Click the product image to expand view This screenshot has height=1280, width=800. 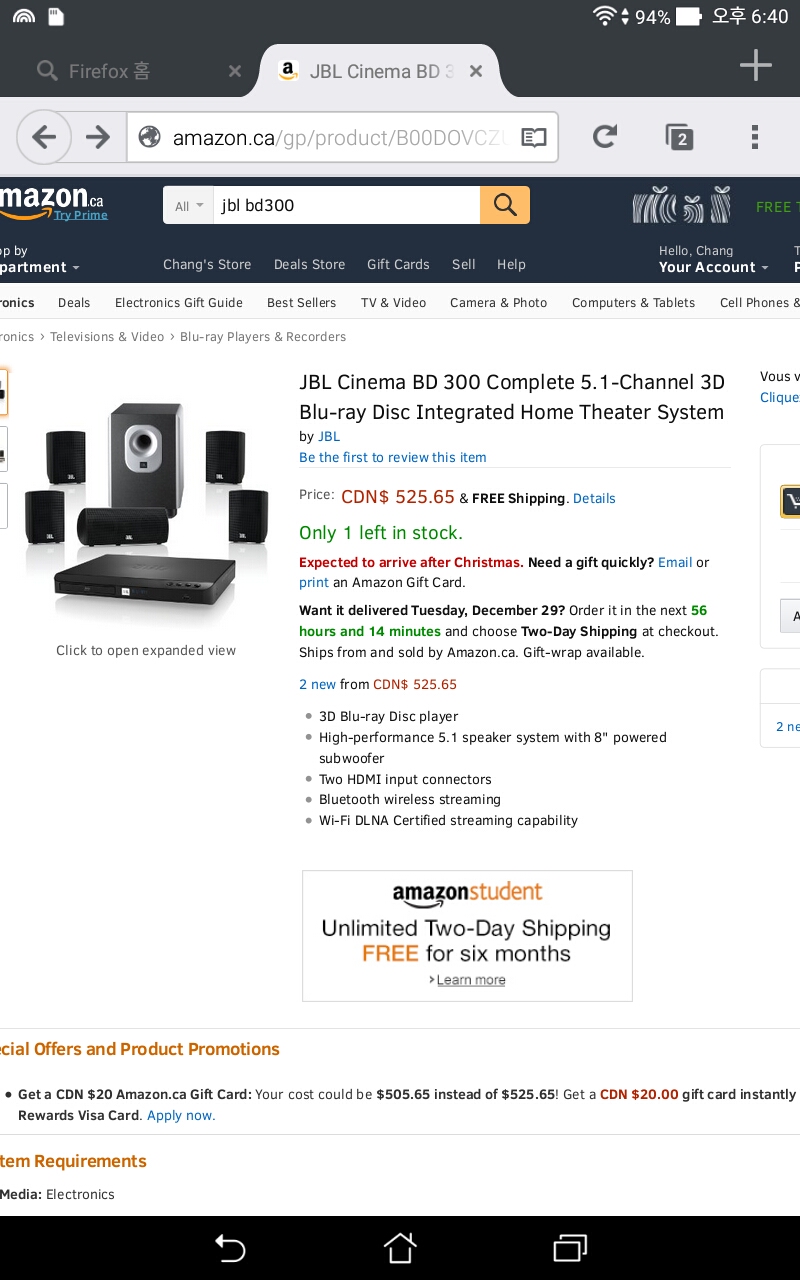(x=146, y=510)
